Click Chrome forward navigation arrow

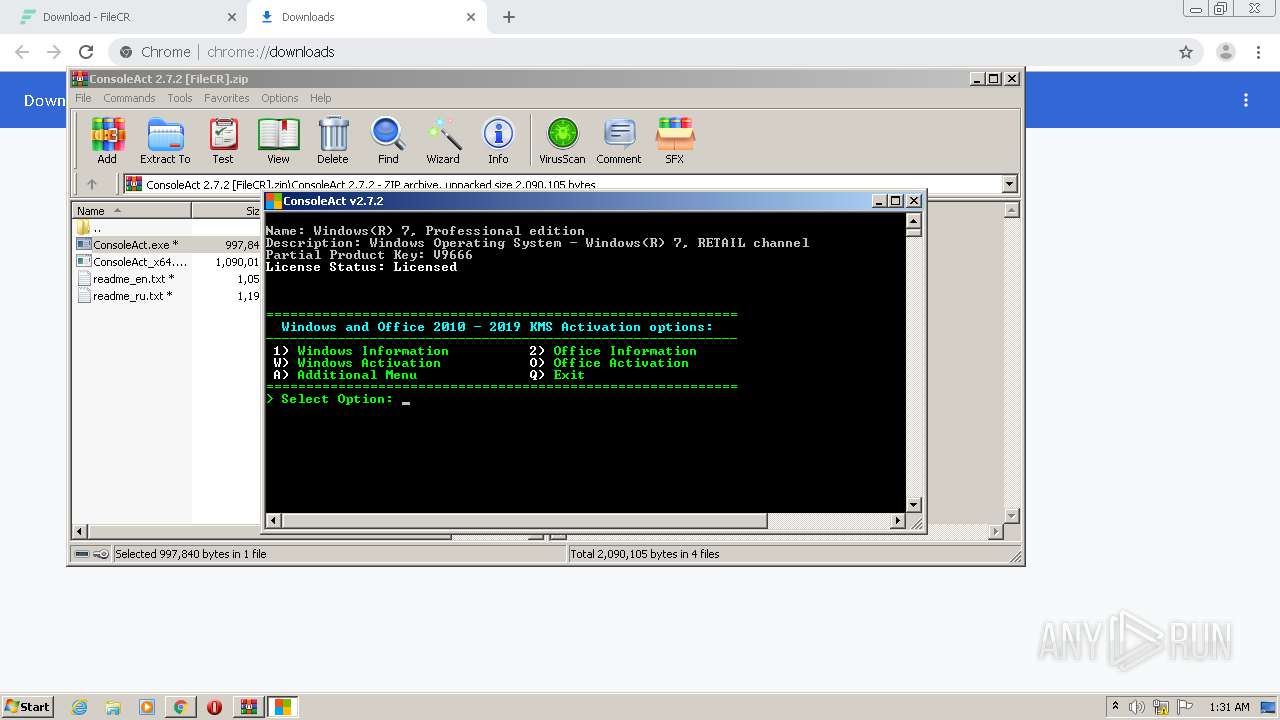54,52
